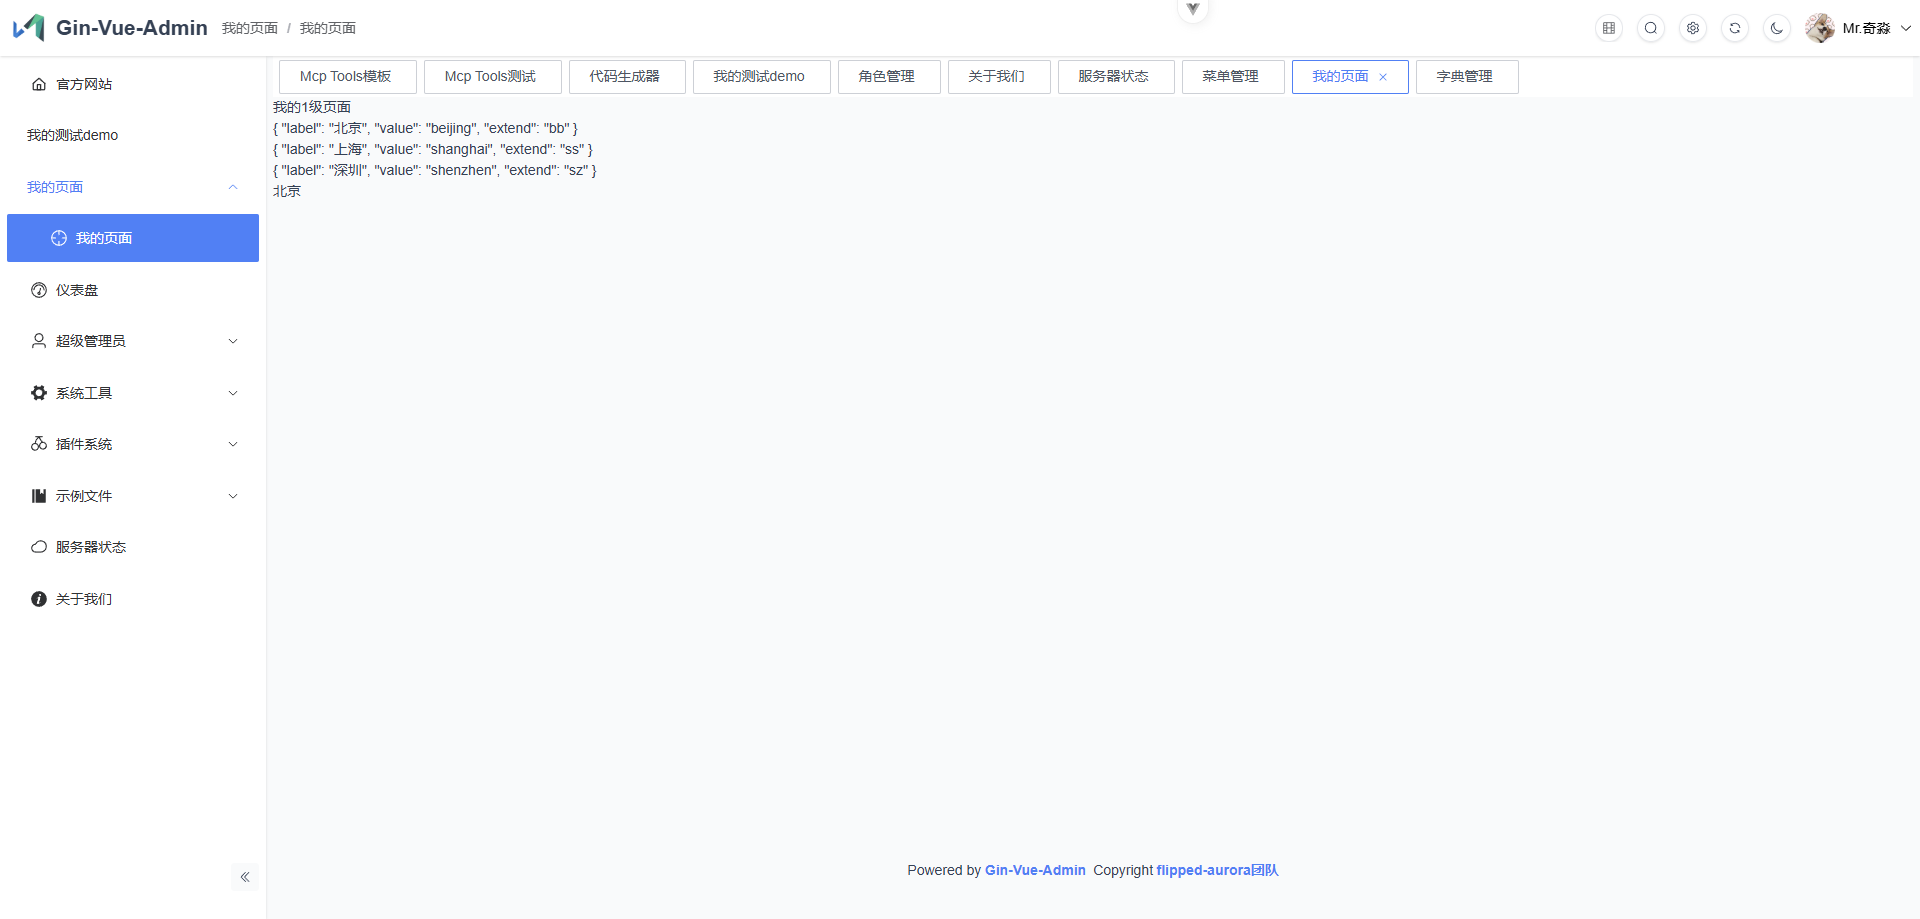Image resolution: width=1920 pixels, height=919 pixels.
Task: Click the shenzhen JSON line
Action: [435, 170]
